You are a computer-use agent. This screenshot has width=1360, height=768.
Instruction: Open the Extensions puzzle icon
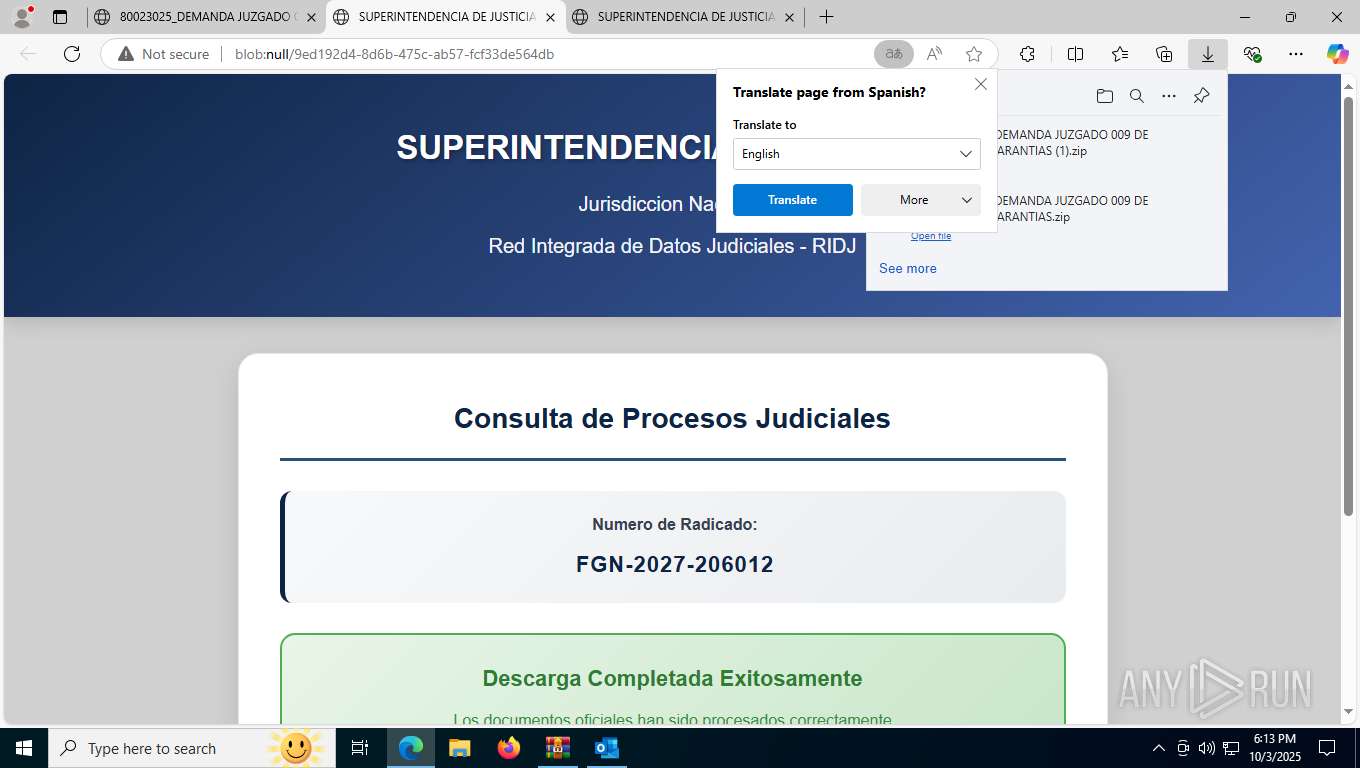(x=1027, y=54)
